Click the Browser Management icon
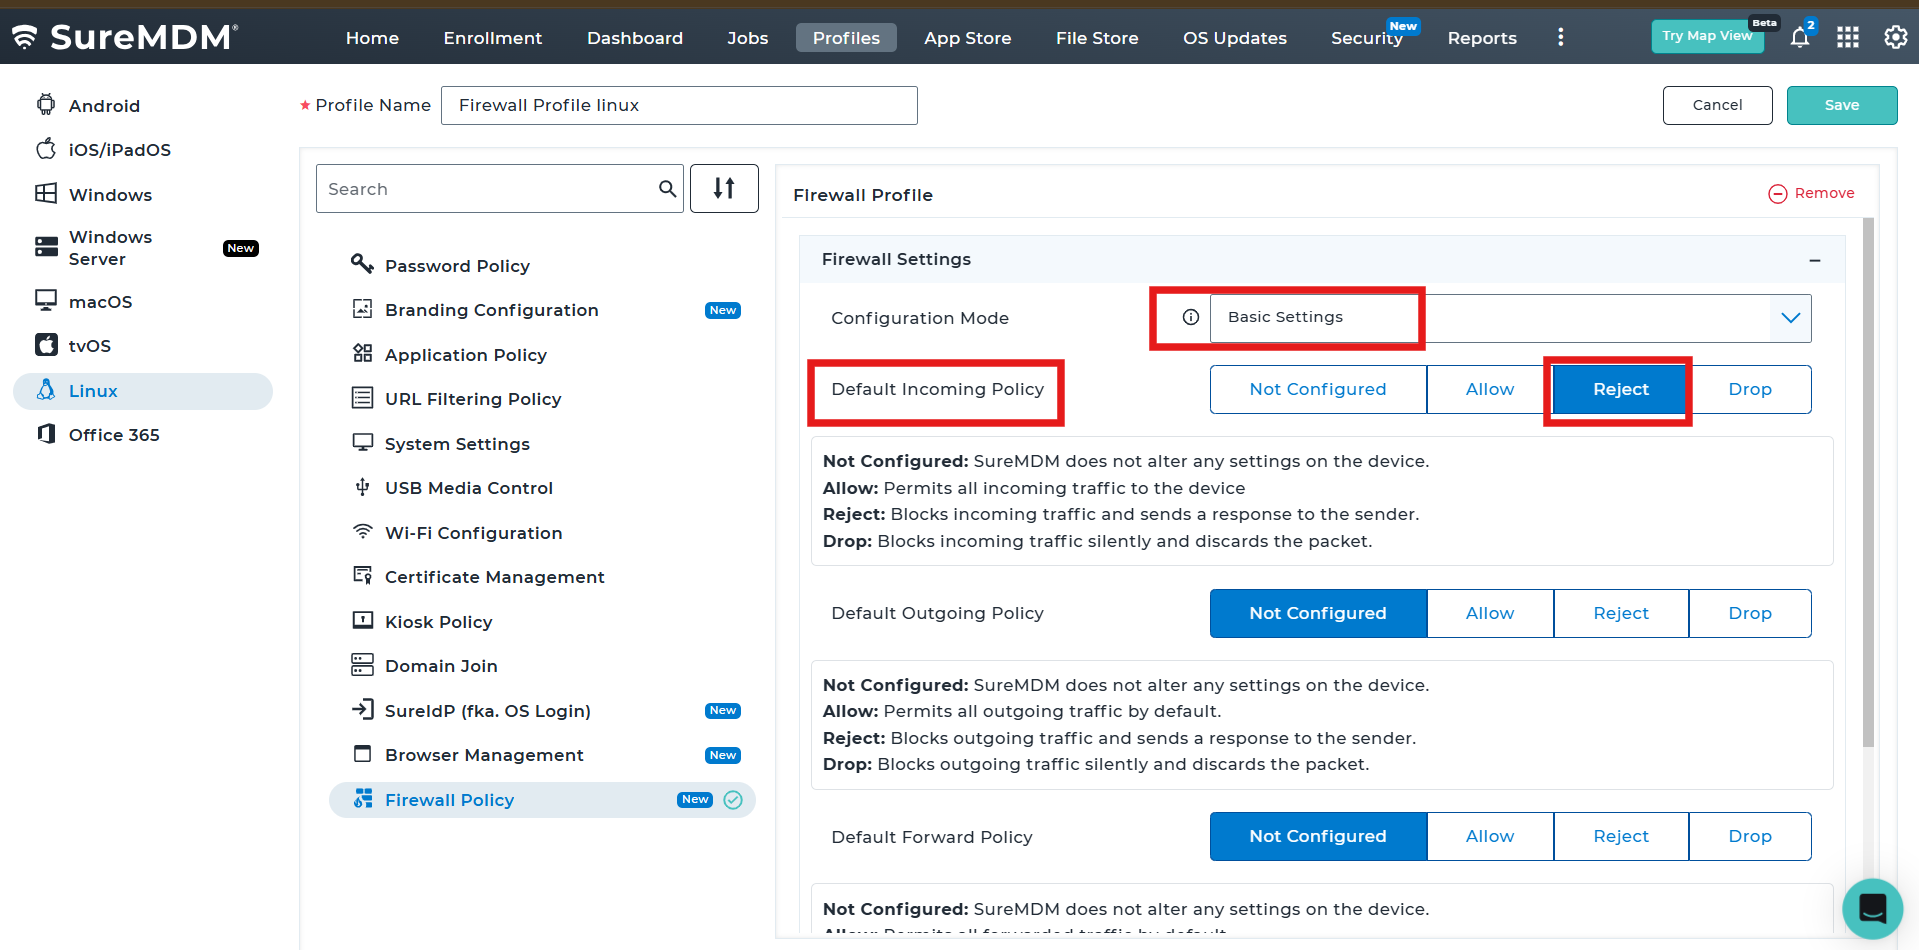 click(362, 753)
